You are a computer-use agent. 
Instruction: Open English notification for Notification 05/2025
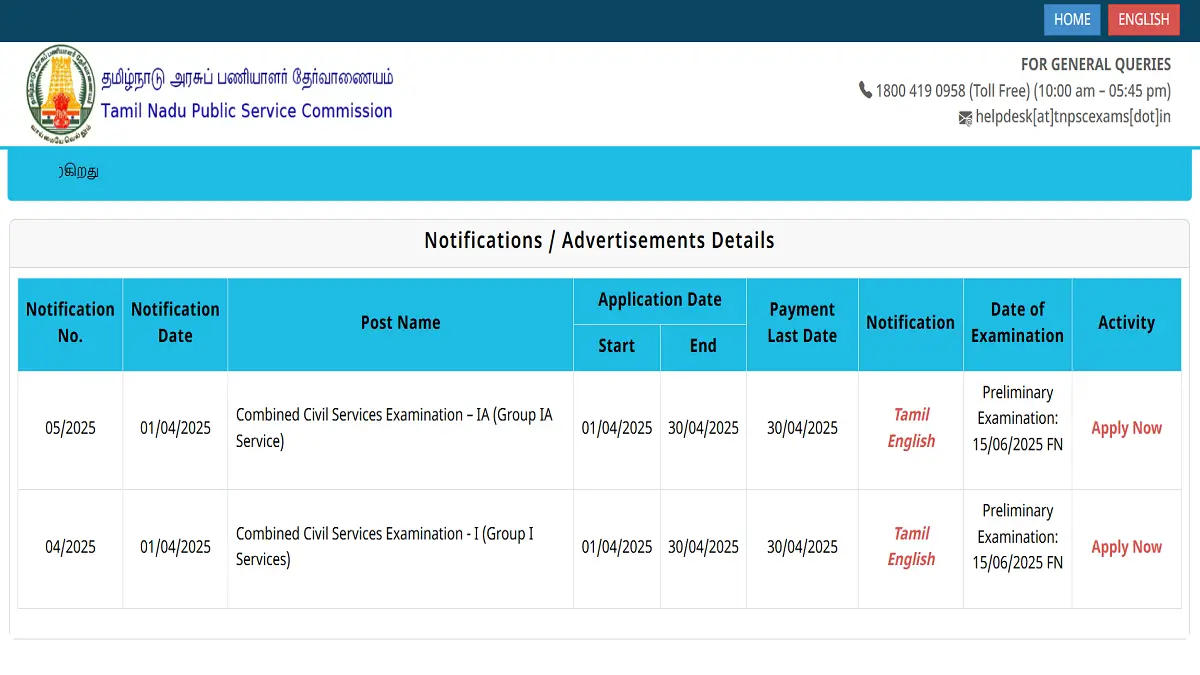[911, 441]
